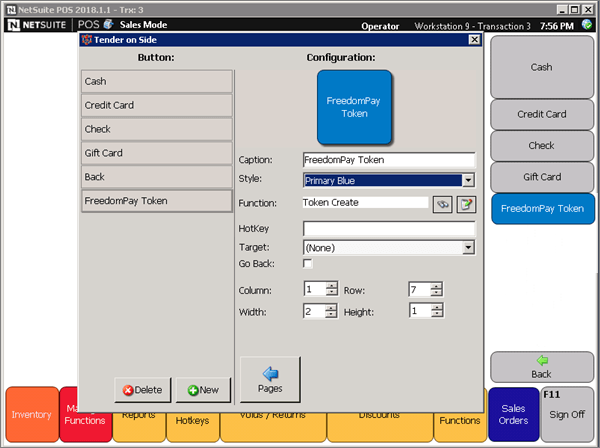Click the NetSuite logo in the header
Viewport: 600px width, 448px height.
[37, 25]
